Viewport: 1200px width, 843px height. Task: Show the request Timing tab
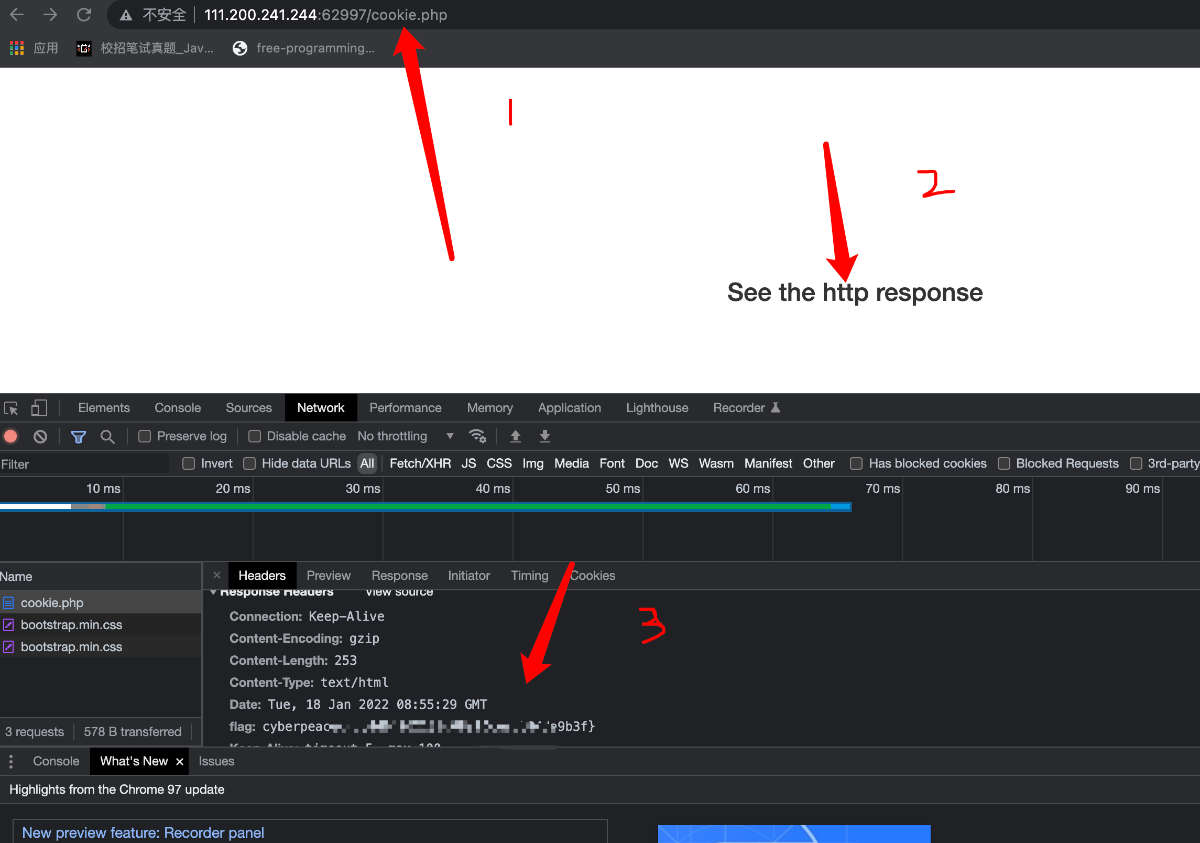pos(530,575)
